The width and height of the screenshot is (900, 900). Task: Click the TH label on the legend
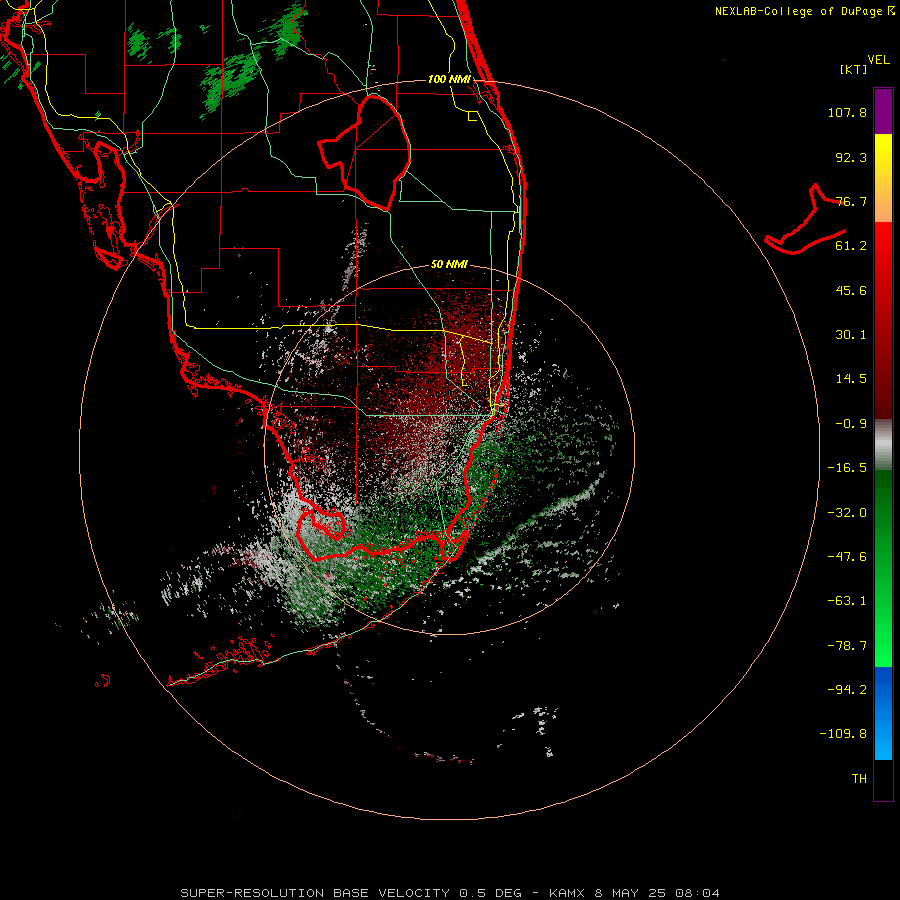tap(859, 779)
